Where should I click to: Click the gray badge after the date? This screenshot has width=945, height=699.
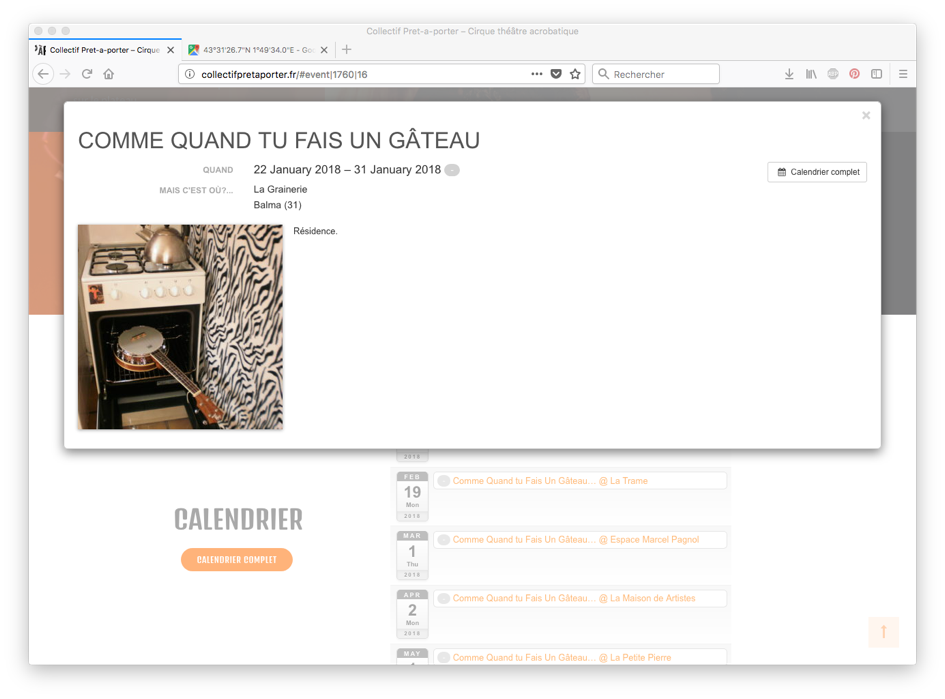click(452, 170)
